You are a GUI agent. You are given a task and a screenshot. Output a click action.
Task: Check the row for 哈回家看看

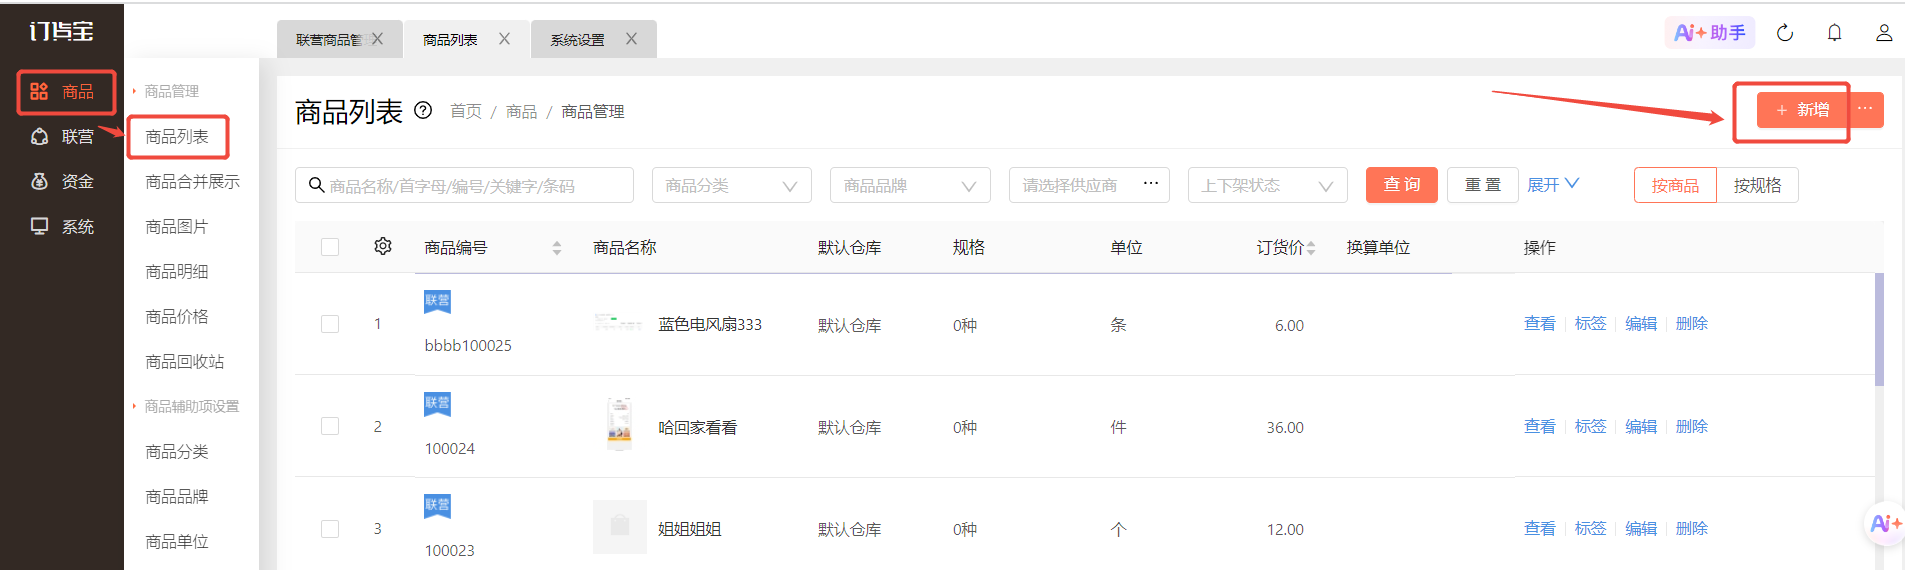[x=330, y=426]
